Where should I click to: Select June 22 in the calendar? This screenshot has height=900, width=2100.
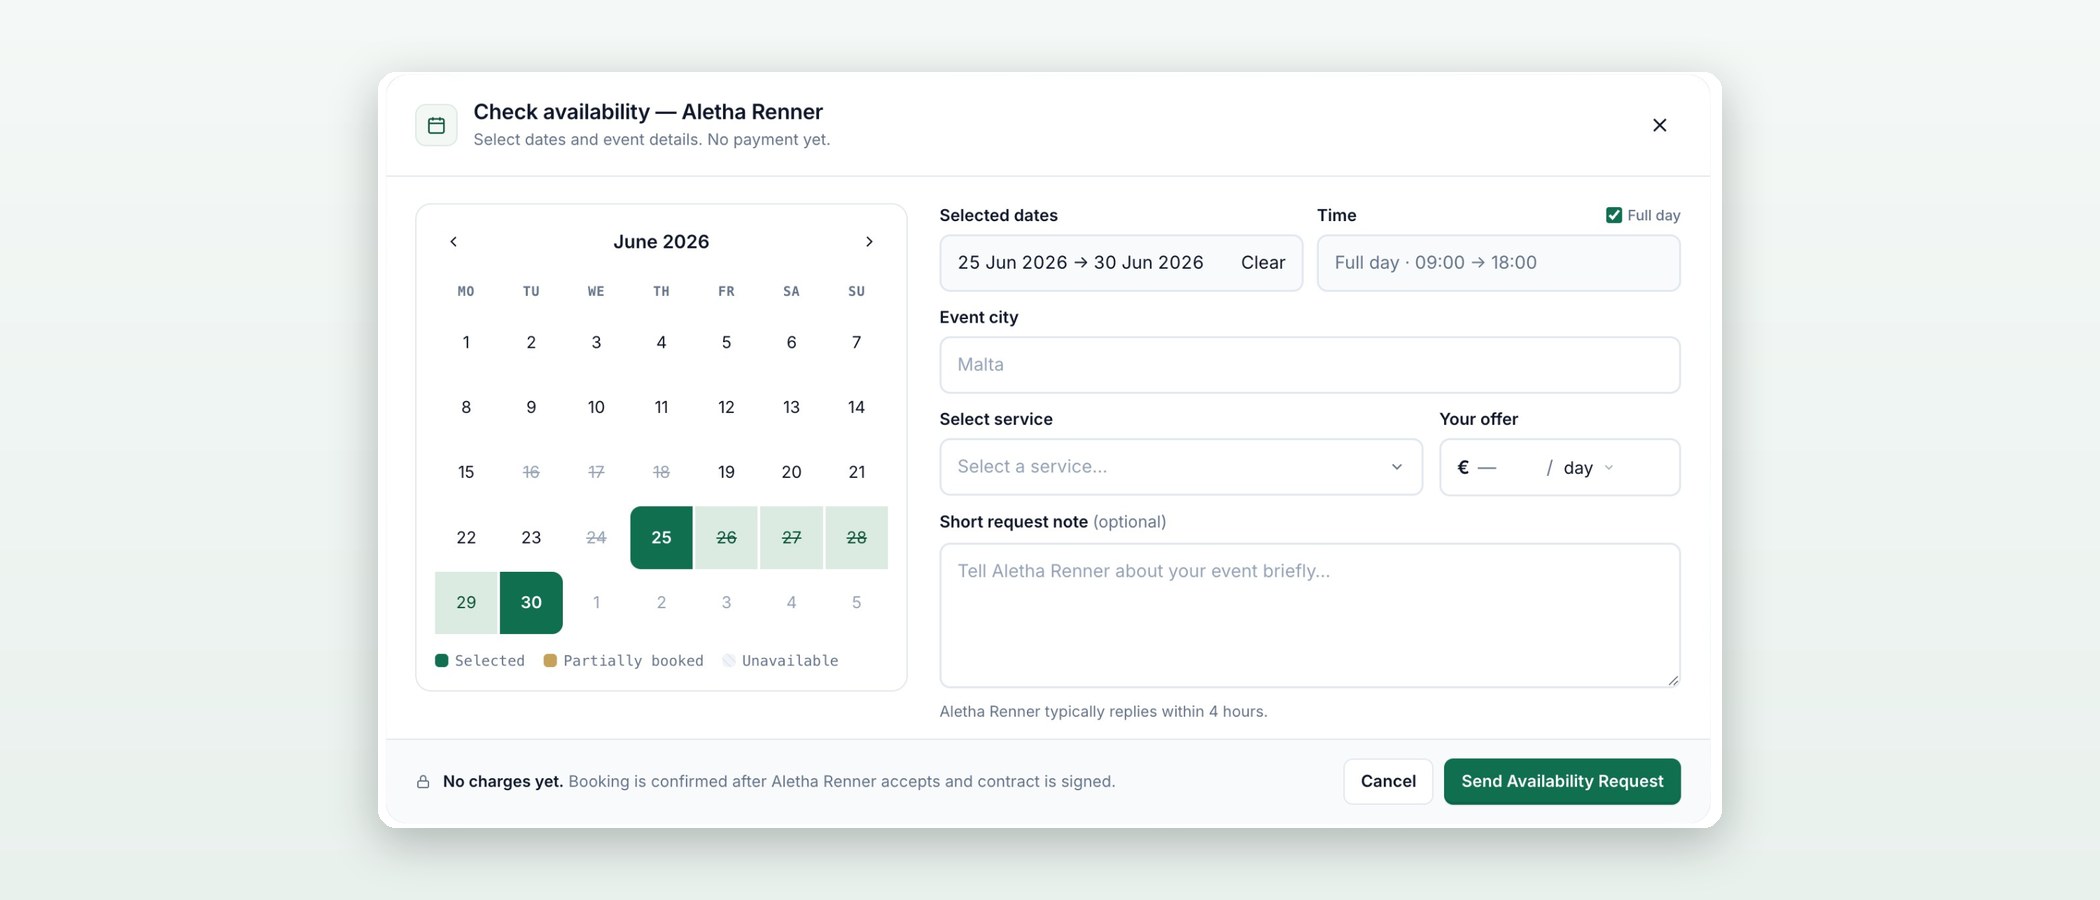466,537
